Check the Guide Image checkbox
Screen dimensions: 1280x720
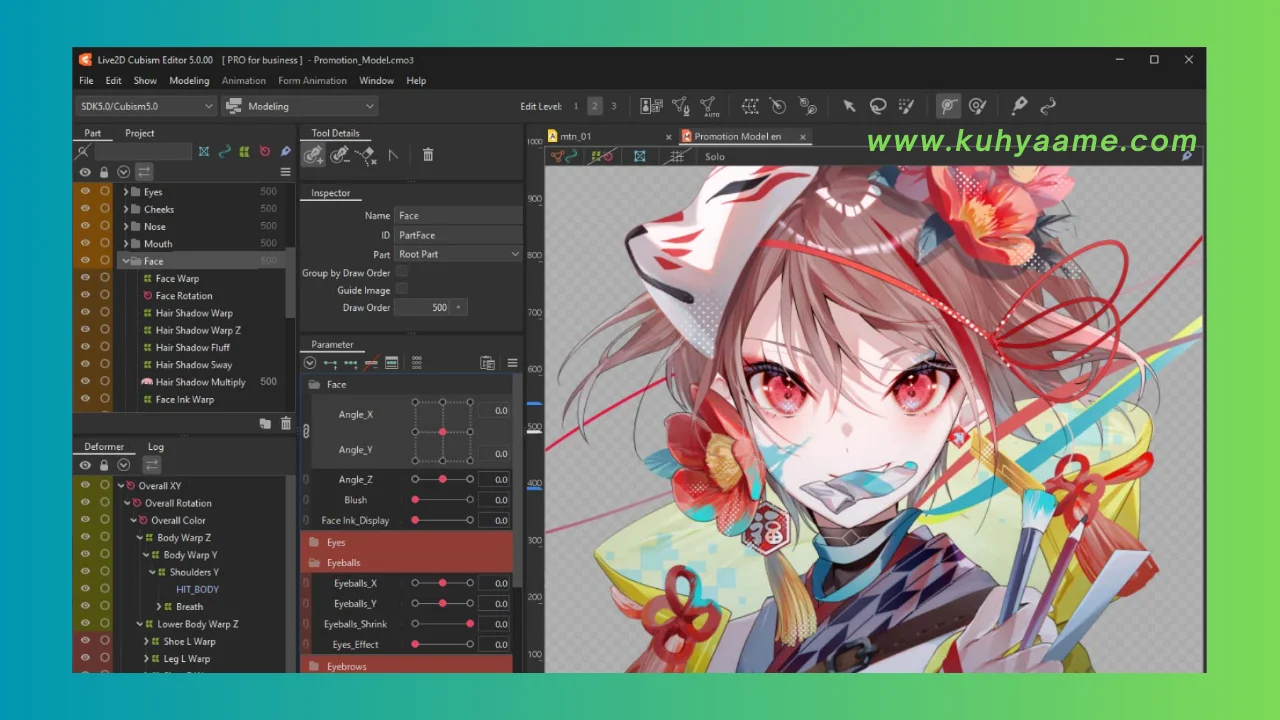point(402,289)
